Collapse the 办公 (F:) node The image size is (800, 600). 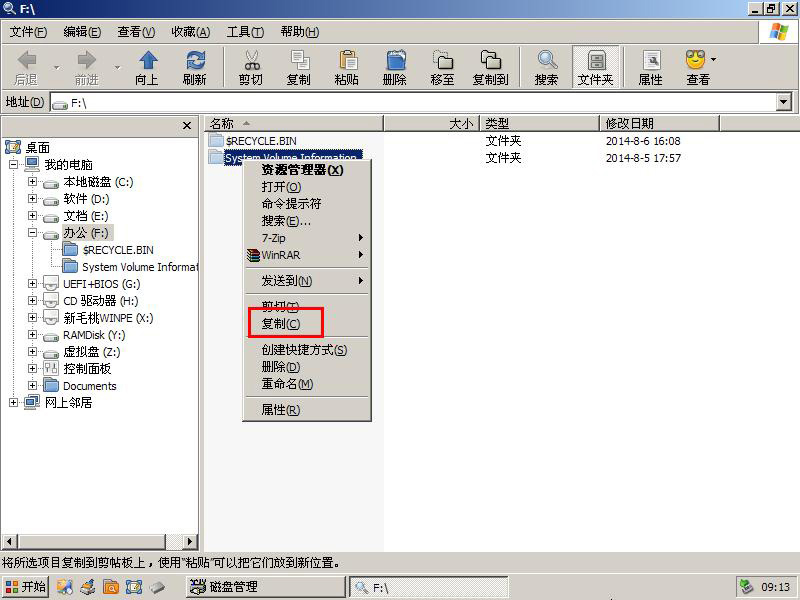click(x=33, y=233)
